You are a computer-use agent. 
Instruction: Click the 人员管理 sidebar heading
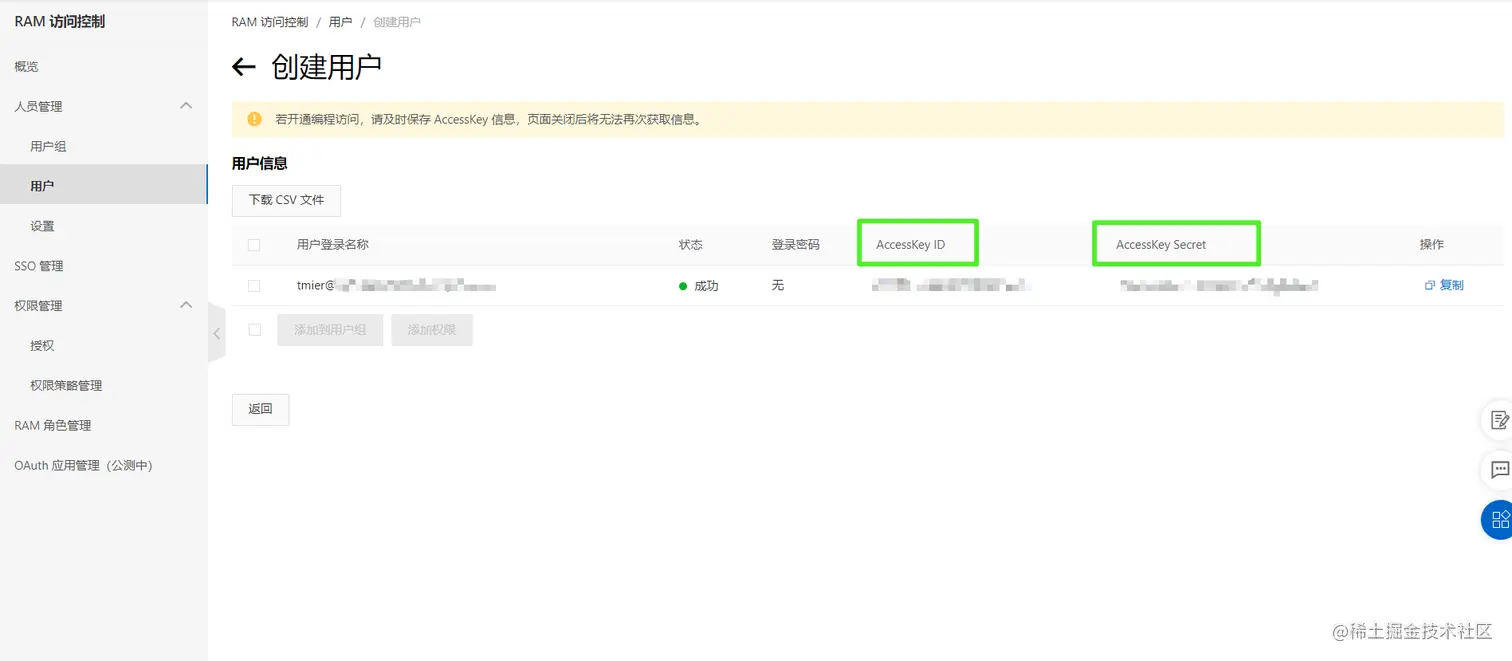click(x=38, y=107)
